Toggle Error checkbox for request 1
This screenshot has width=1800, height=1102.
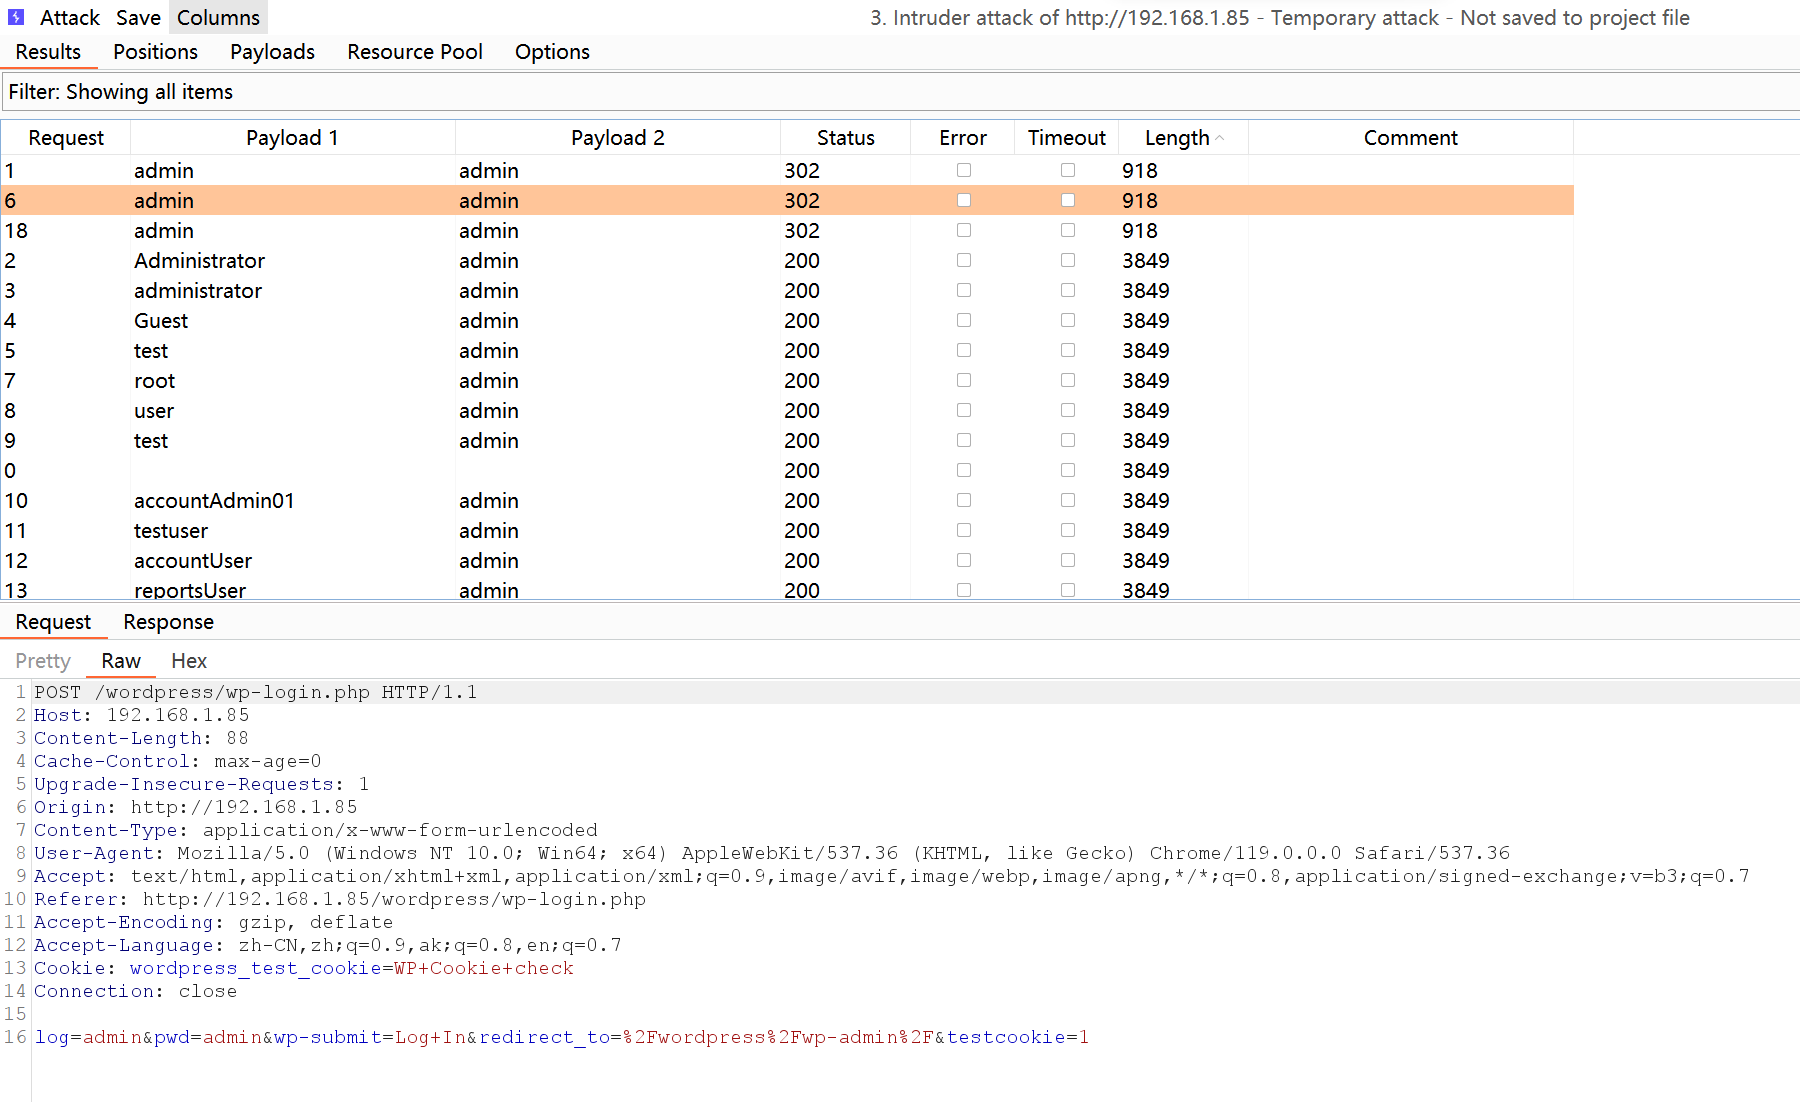(964, 171)
